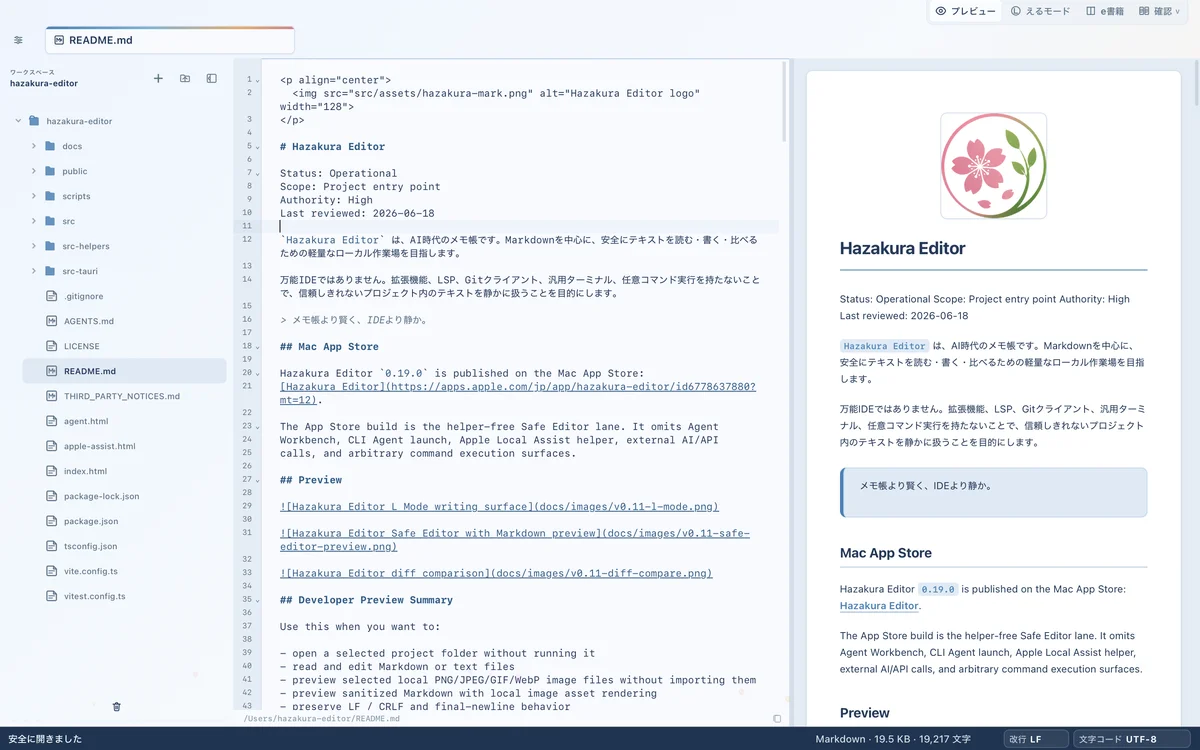Toggle the プレビュー preview mode button
This screenshot has width=1200, height=750.
[x=965, y=11]
